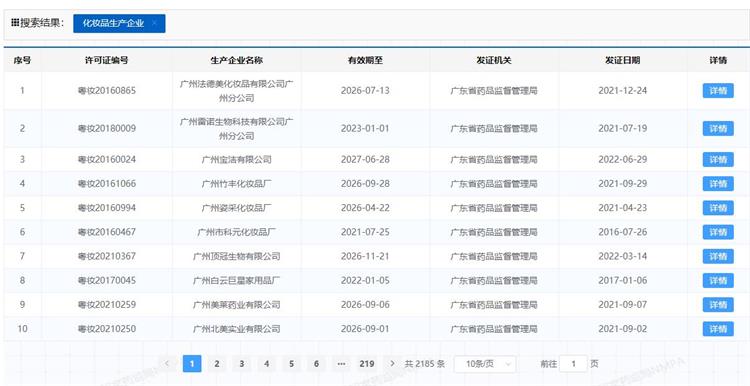
Task: Click issue date 2022-06-29
Action: [x=623, y=159]
